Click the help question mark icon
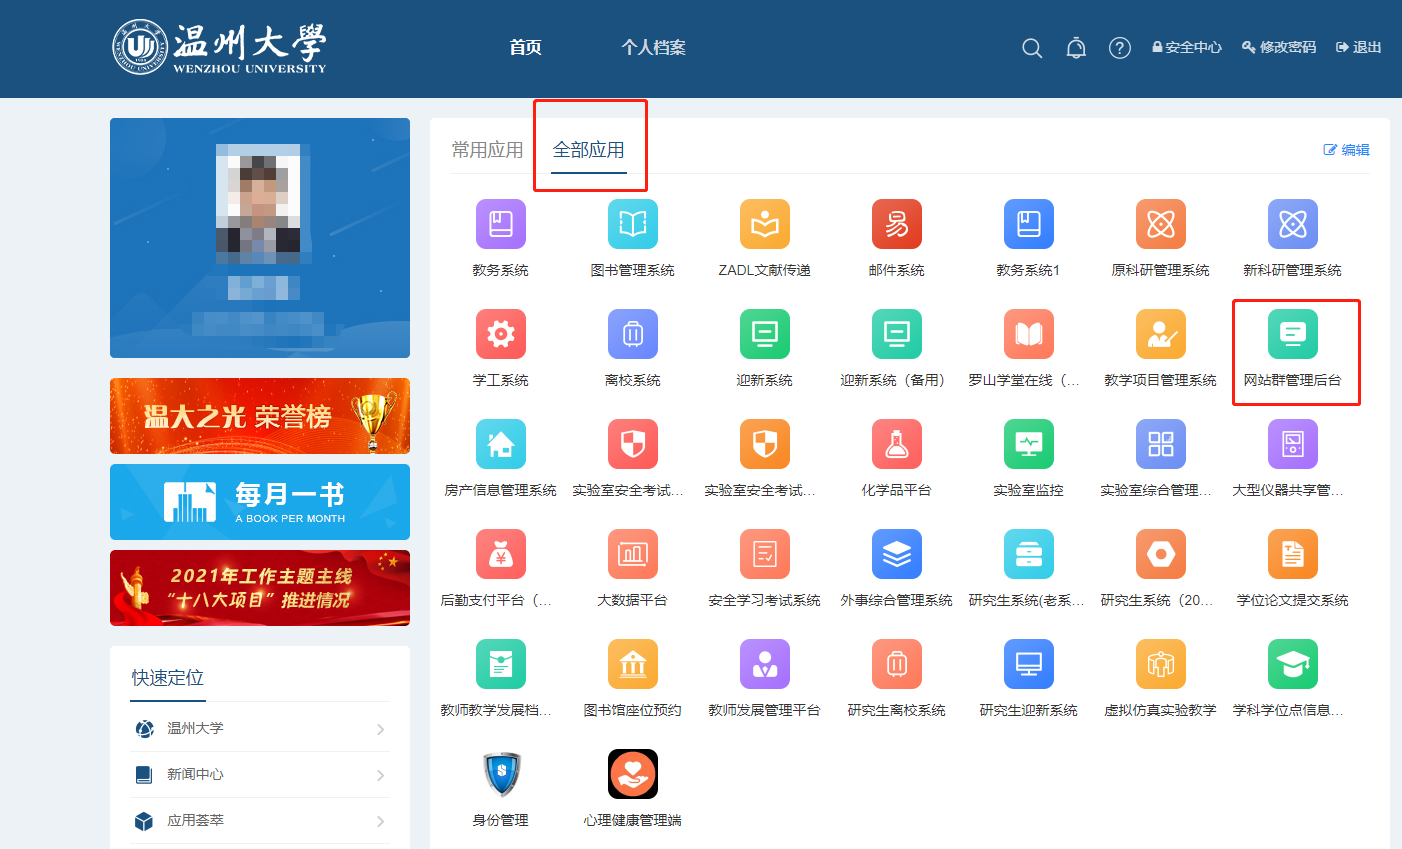Image resolution: width=1402 pixels, height=849 pixels. 1120,48
